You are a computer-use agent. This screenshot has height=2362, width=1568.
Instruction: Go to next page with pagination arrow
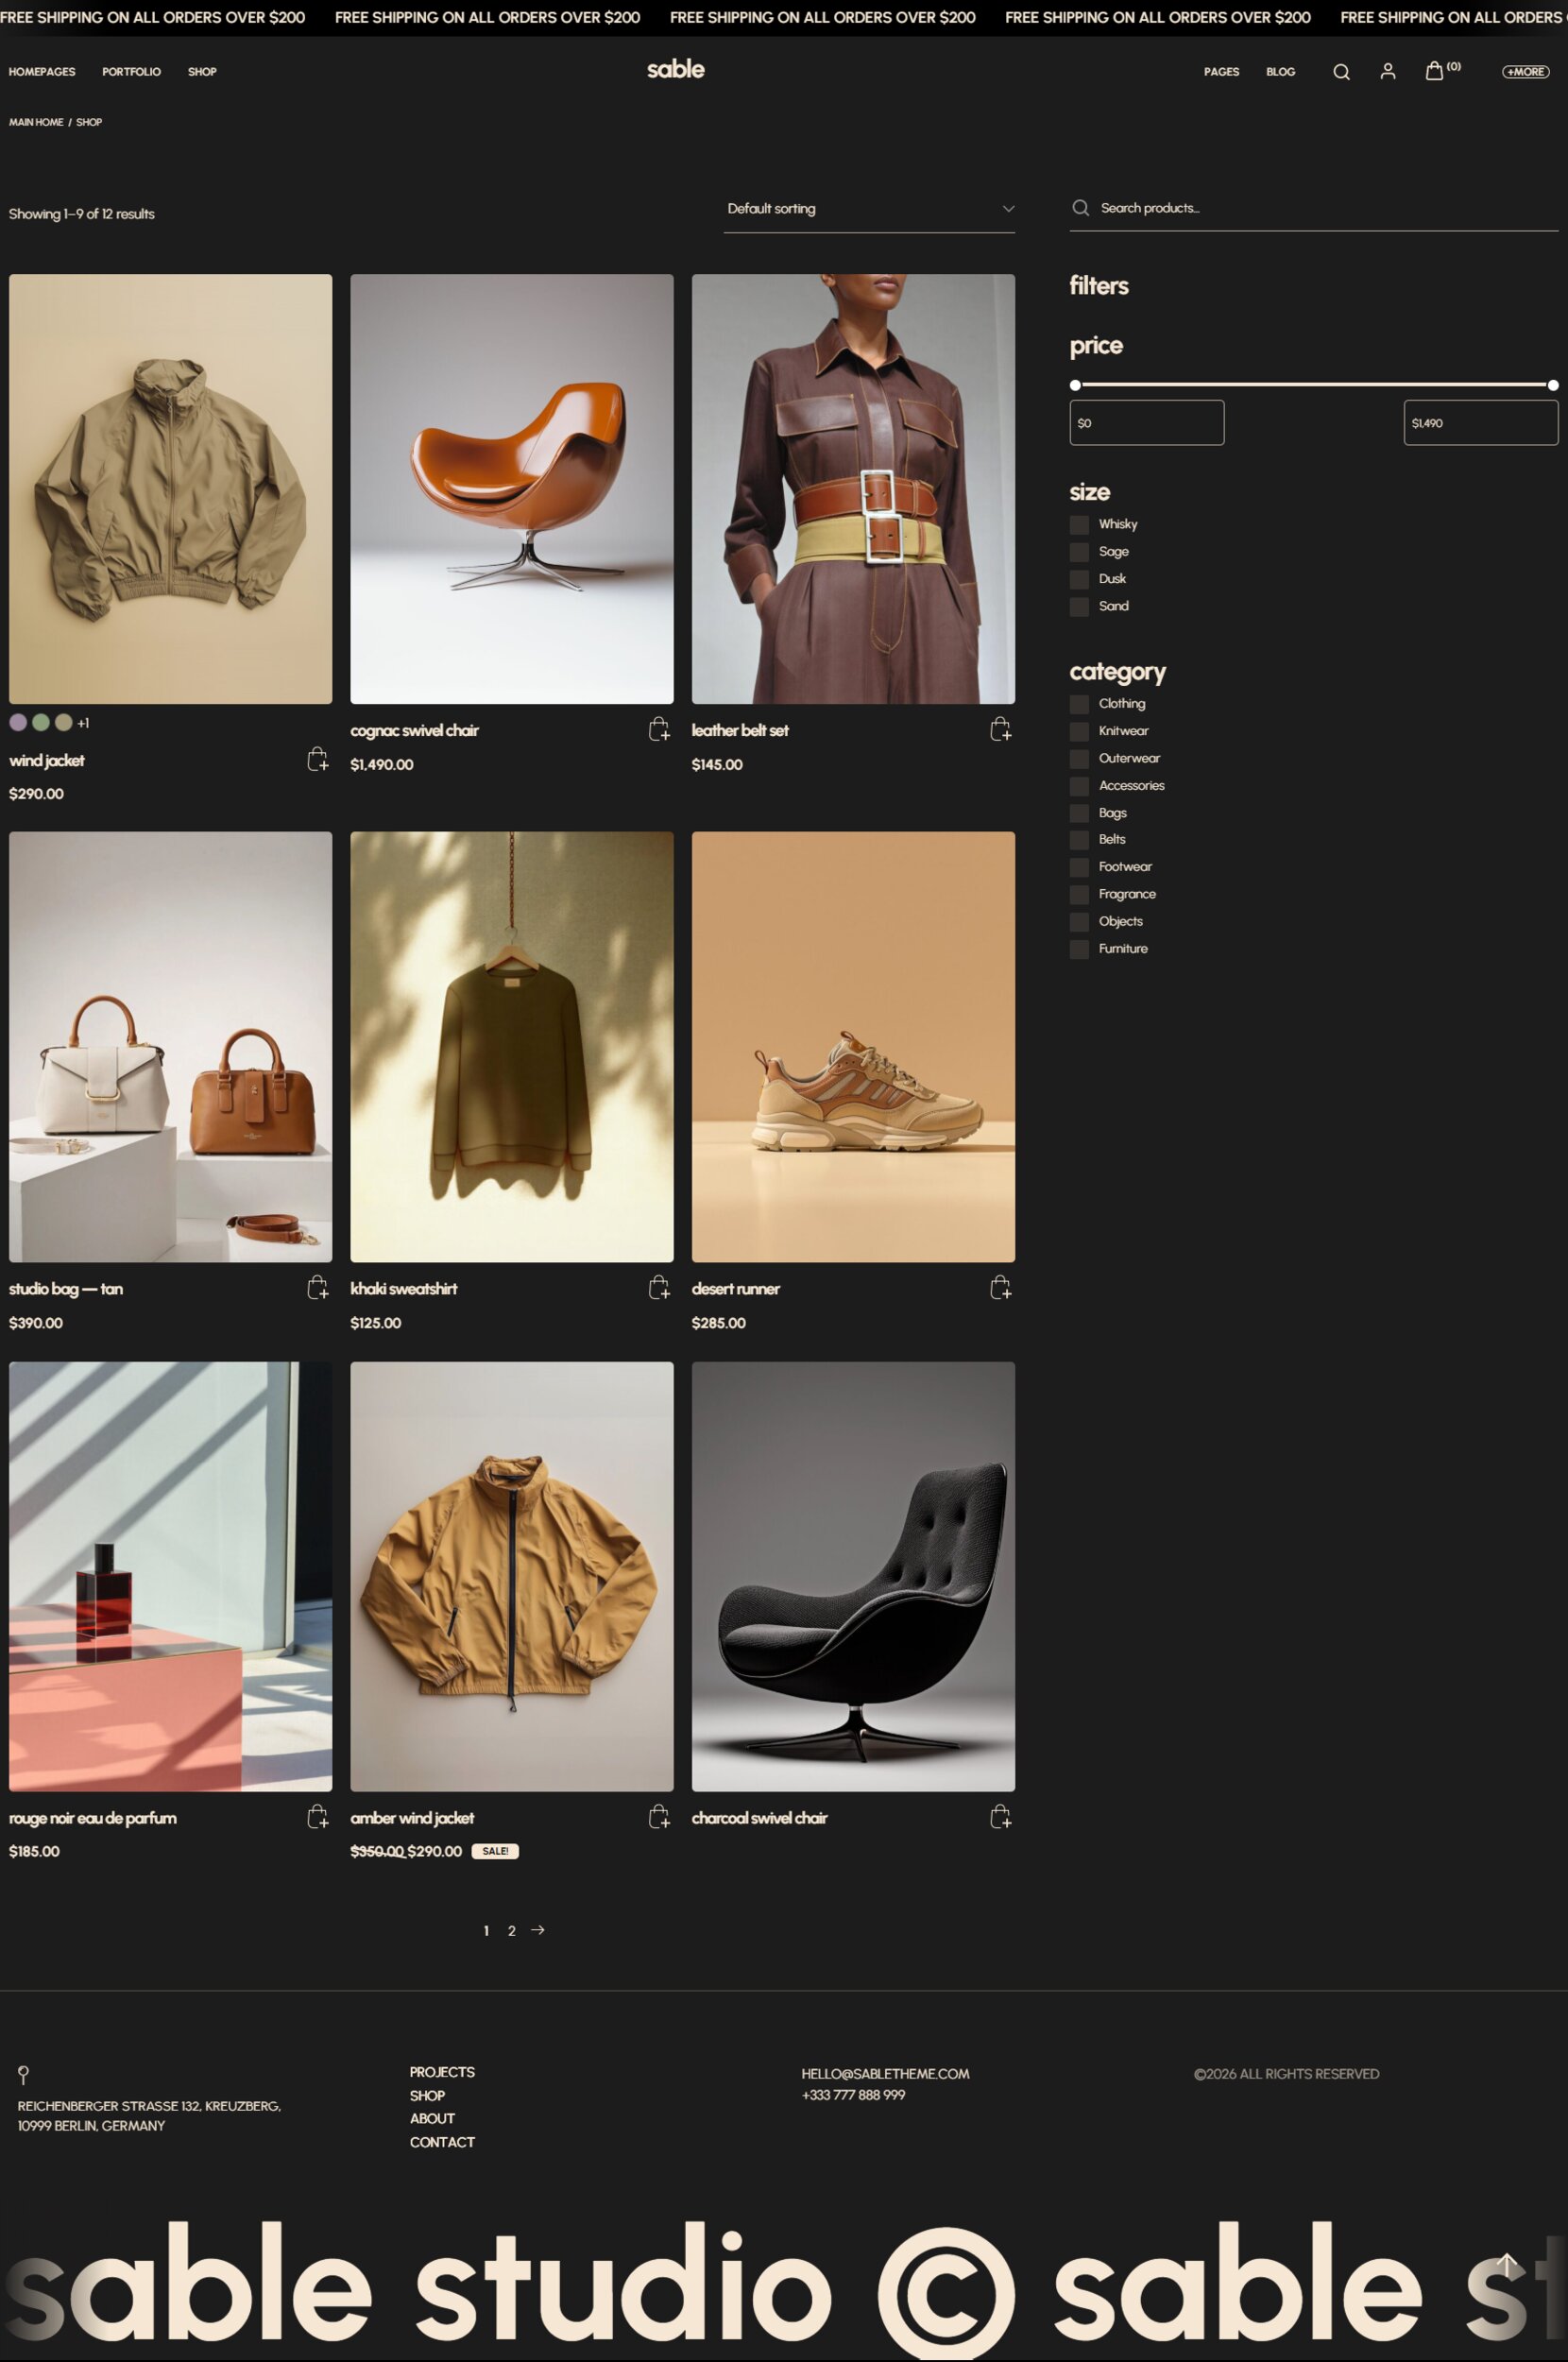538,1930
